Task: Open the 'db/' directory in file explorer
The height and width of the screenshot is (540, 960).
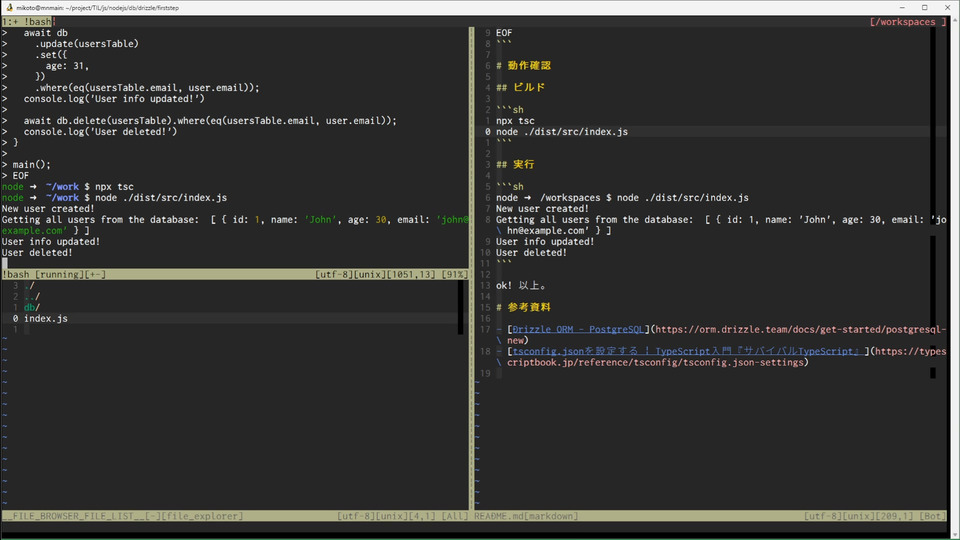Action: pos(32,307)
